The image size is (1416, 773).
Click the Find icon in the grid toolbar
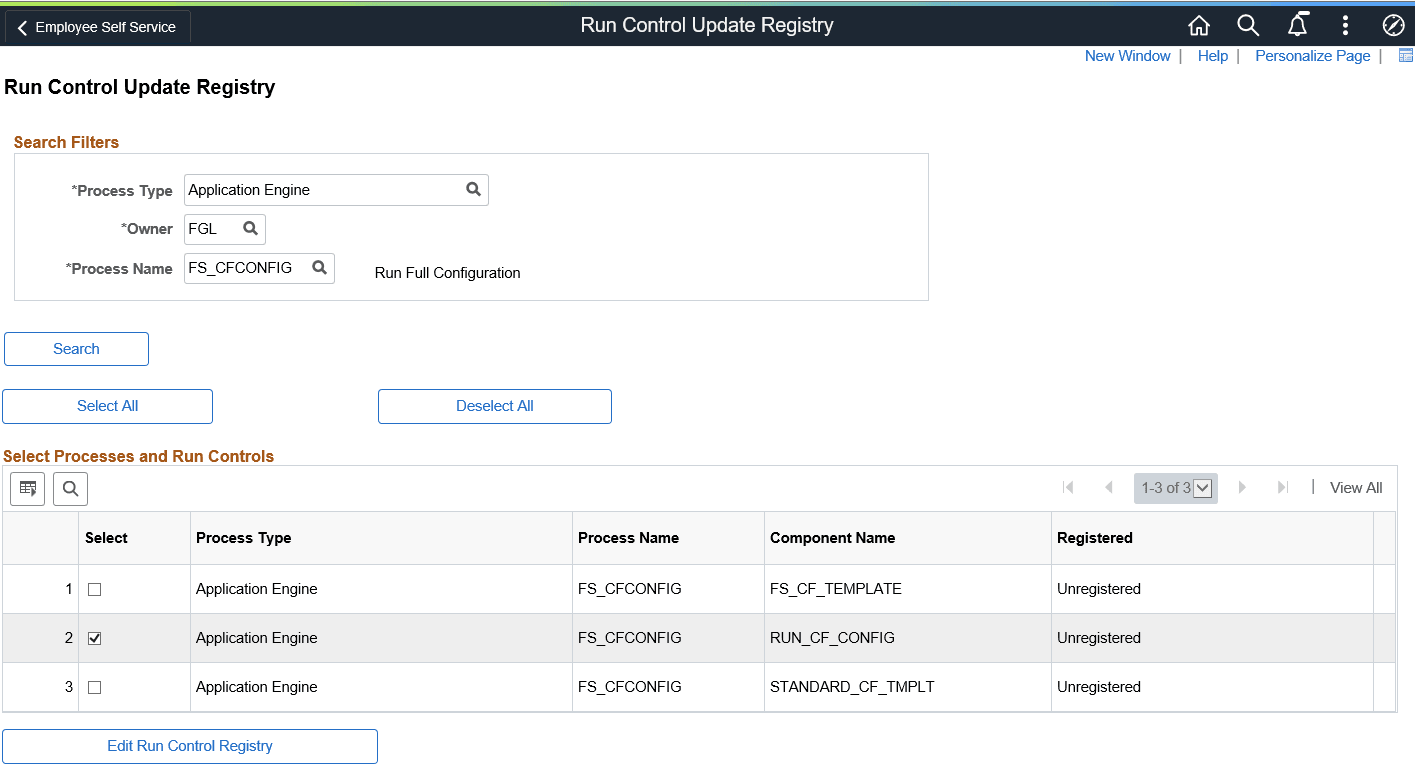click(70, 488)
